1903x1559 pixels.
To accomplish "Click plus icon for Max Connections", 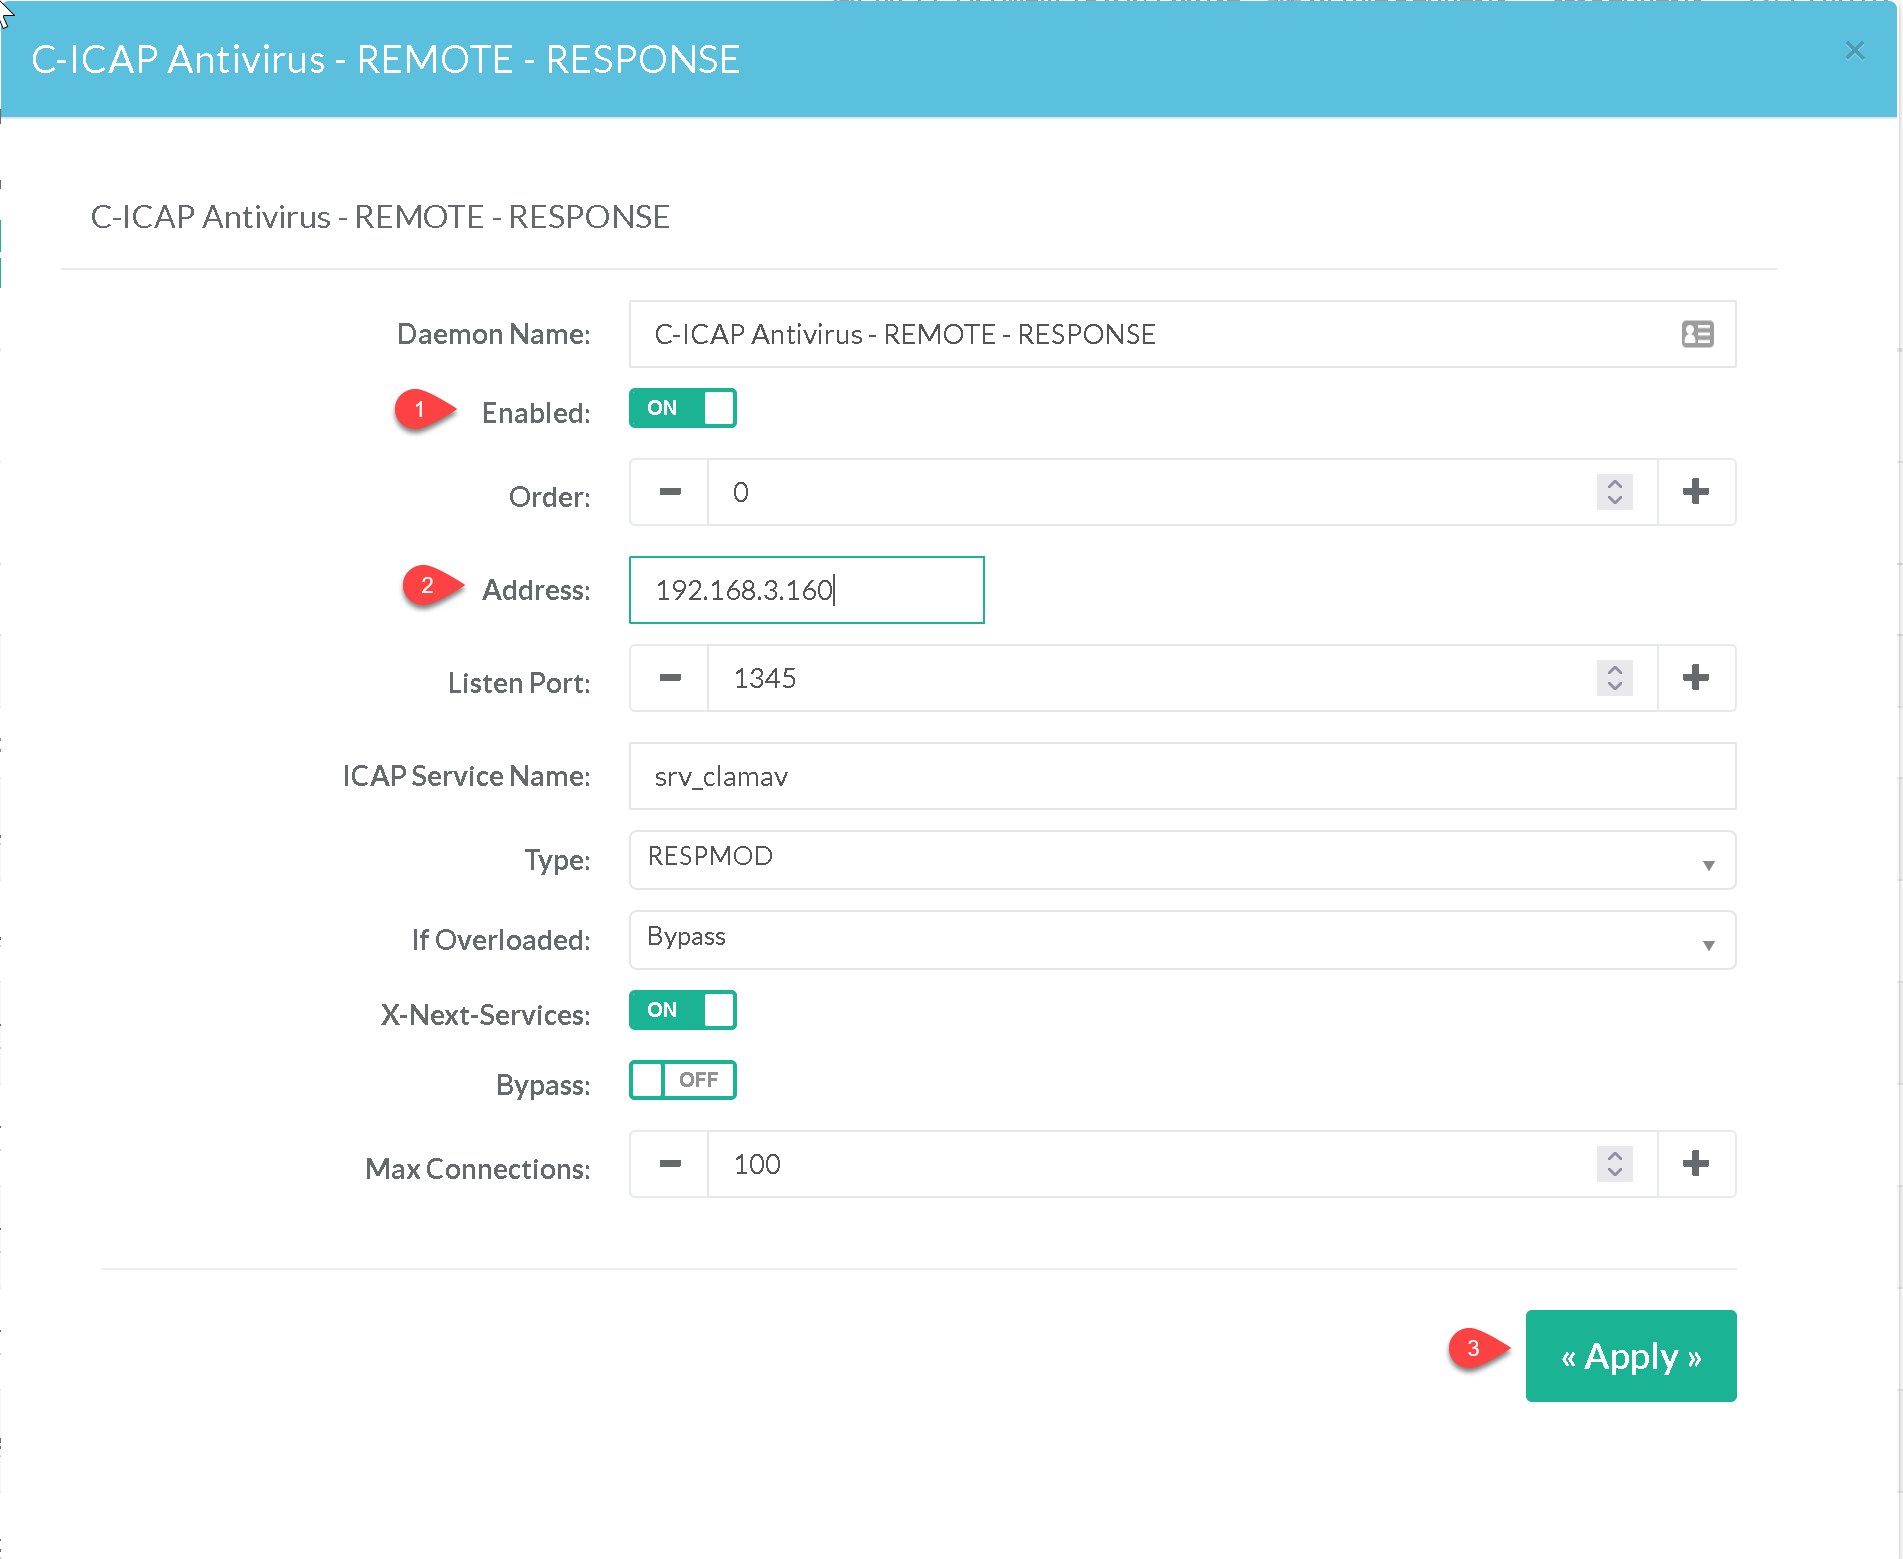I will [x=1695, y=1164].
